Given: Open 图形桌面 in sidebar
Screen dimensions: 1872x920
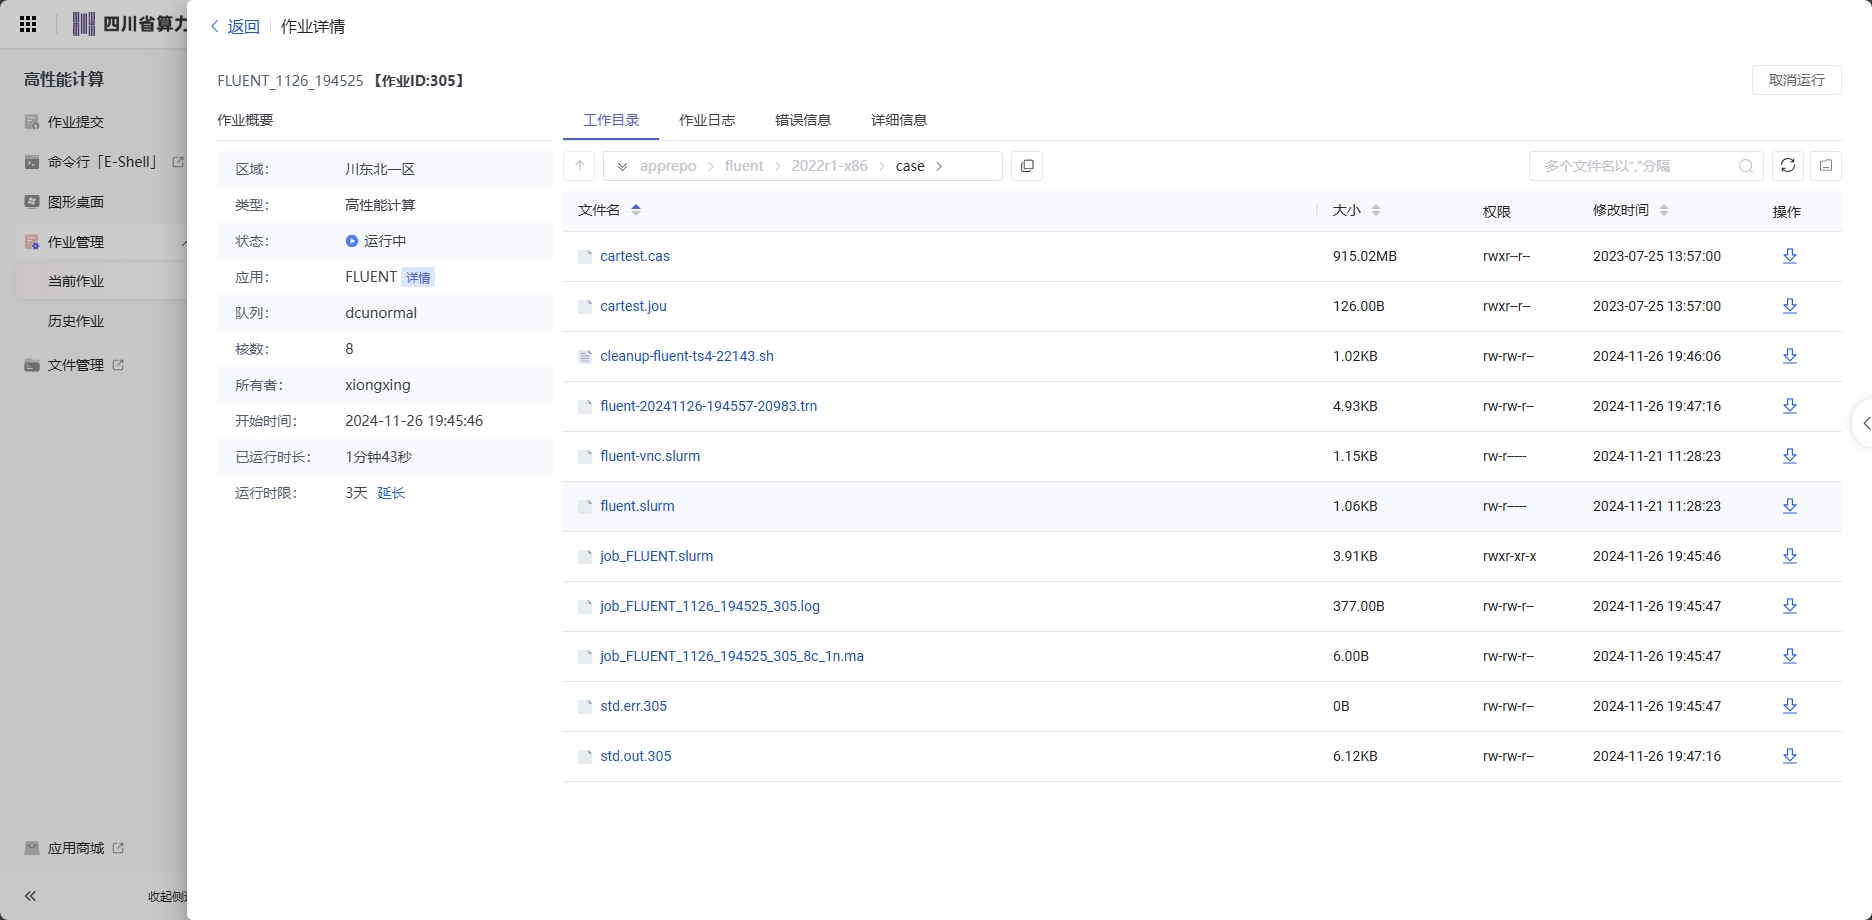Looking at the screenshot, I should pos(76,202).
